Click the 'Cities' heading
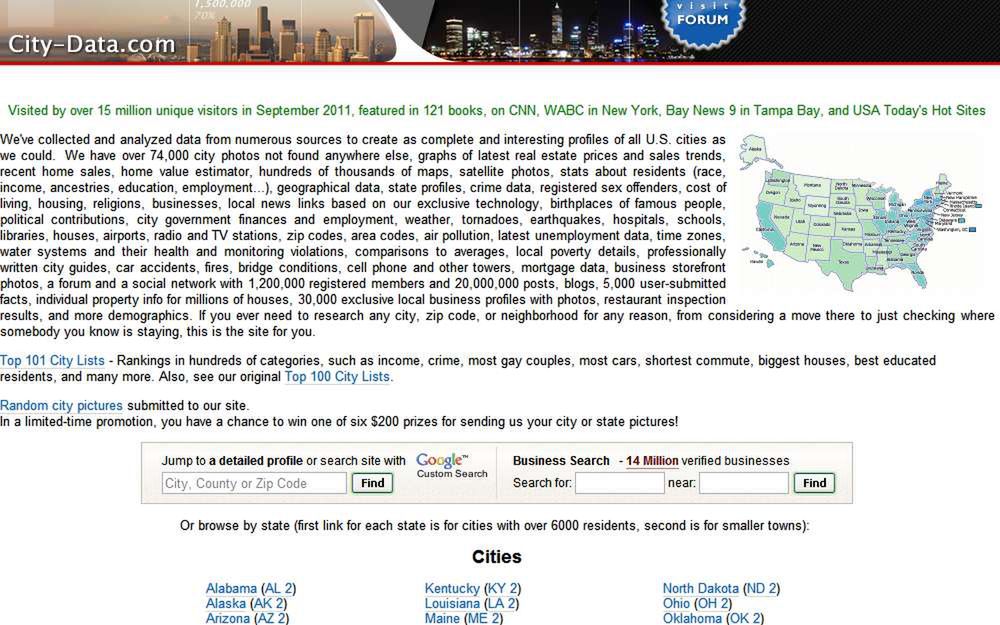This screenshot has height=625, width=1000. tap(497, 557)
